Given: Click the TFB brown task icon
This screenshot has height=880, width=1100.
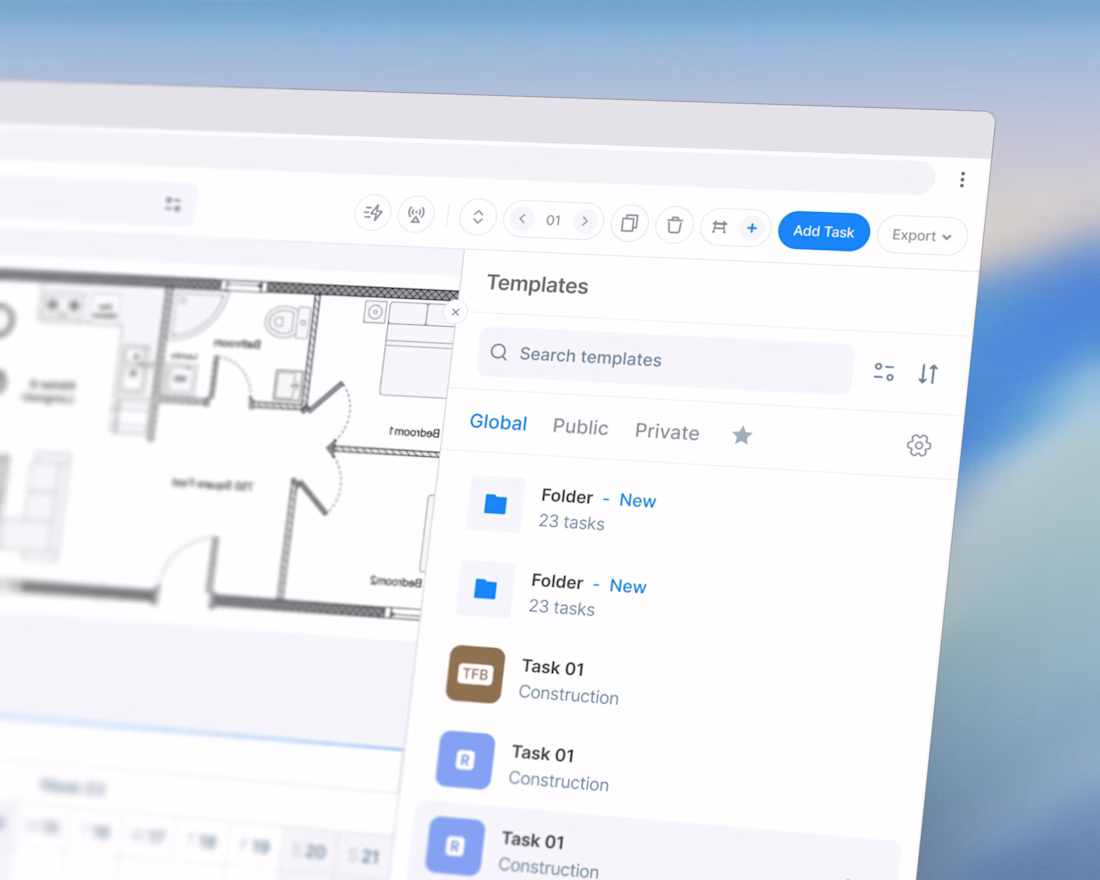Looking at the screenshot, I should pos(475,674).
